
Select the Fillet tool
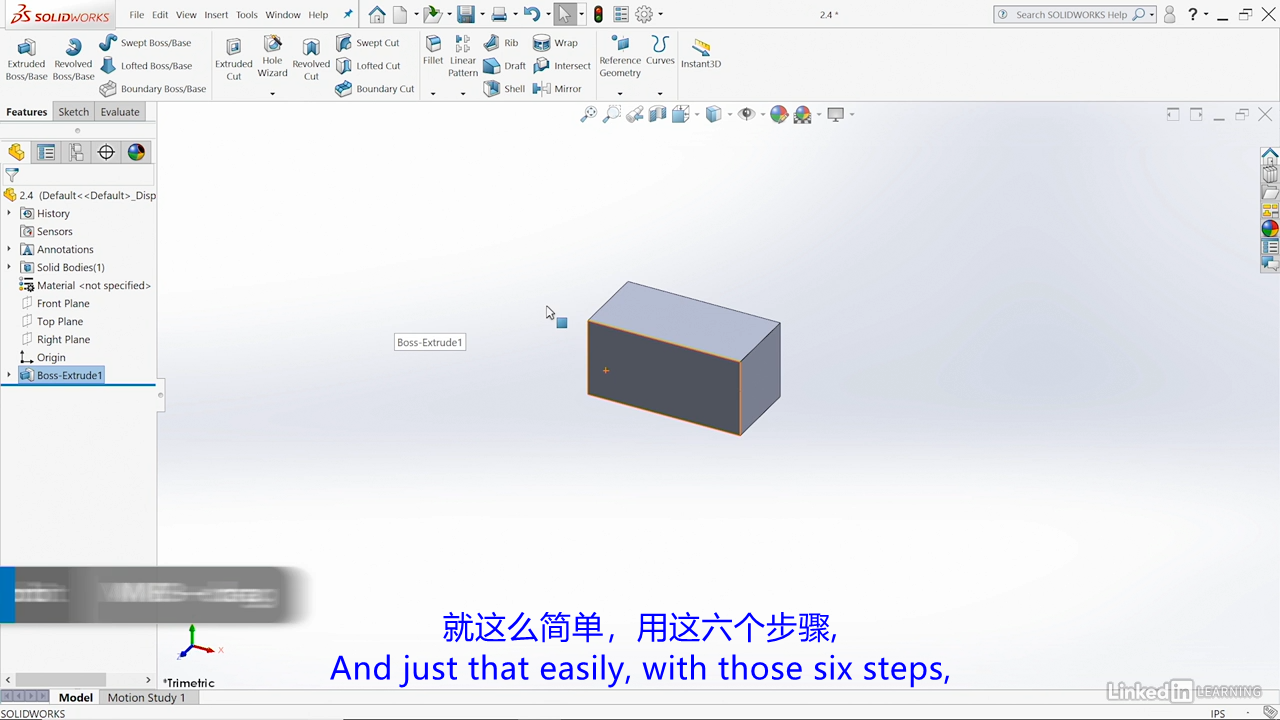click(433, 51)
